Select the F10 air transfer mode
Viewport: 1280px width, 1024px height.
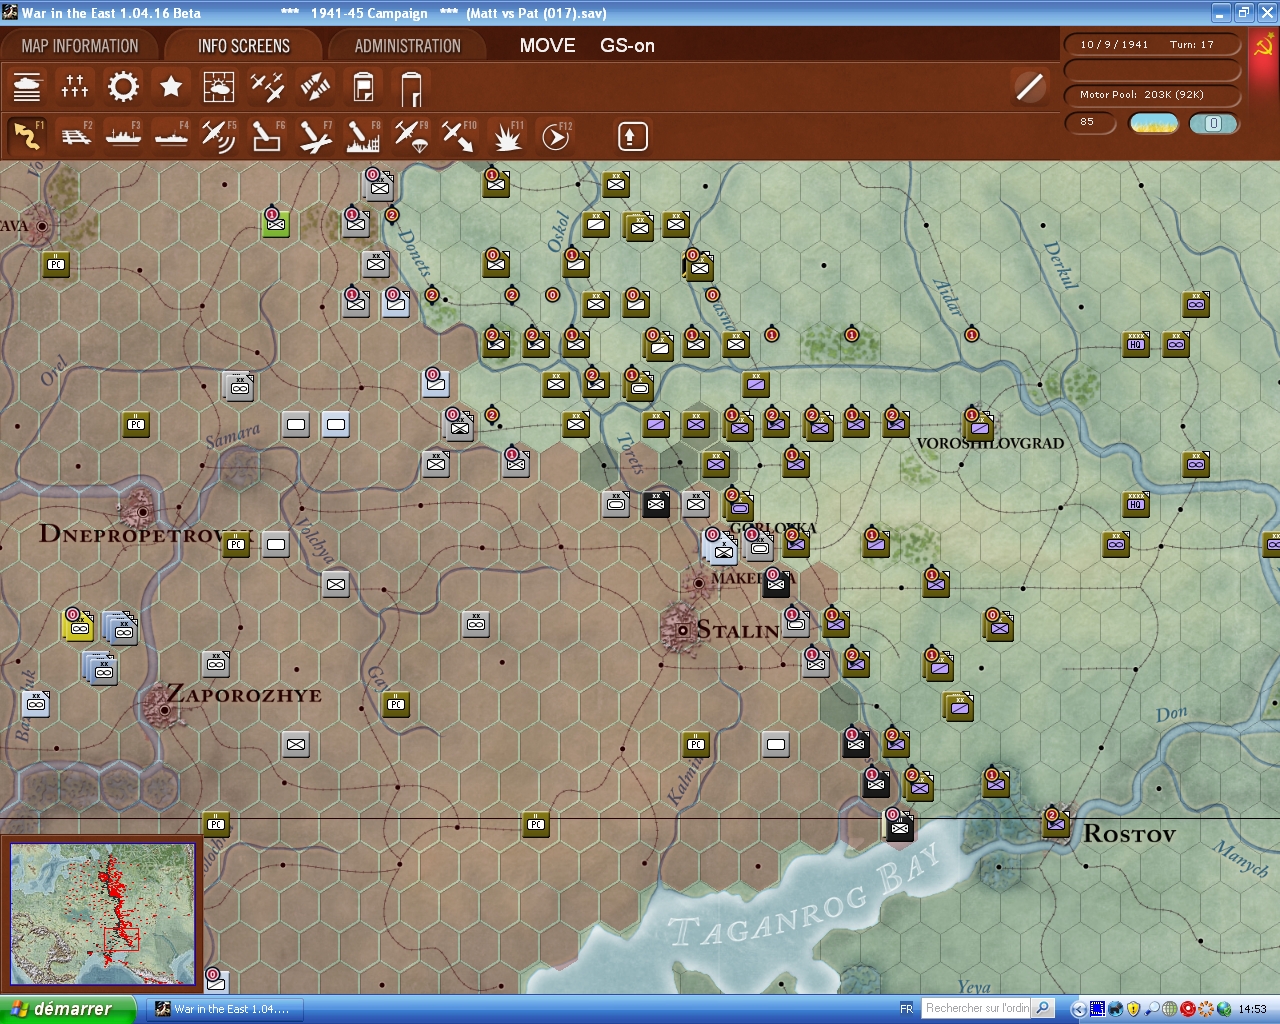coord(459,136)
